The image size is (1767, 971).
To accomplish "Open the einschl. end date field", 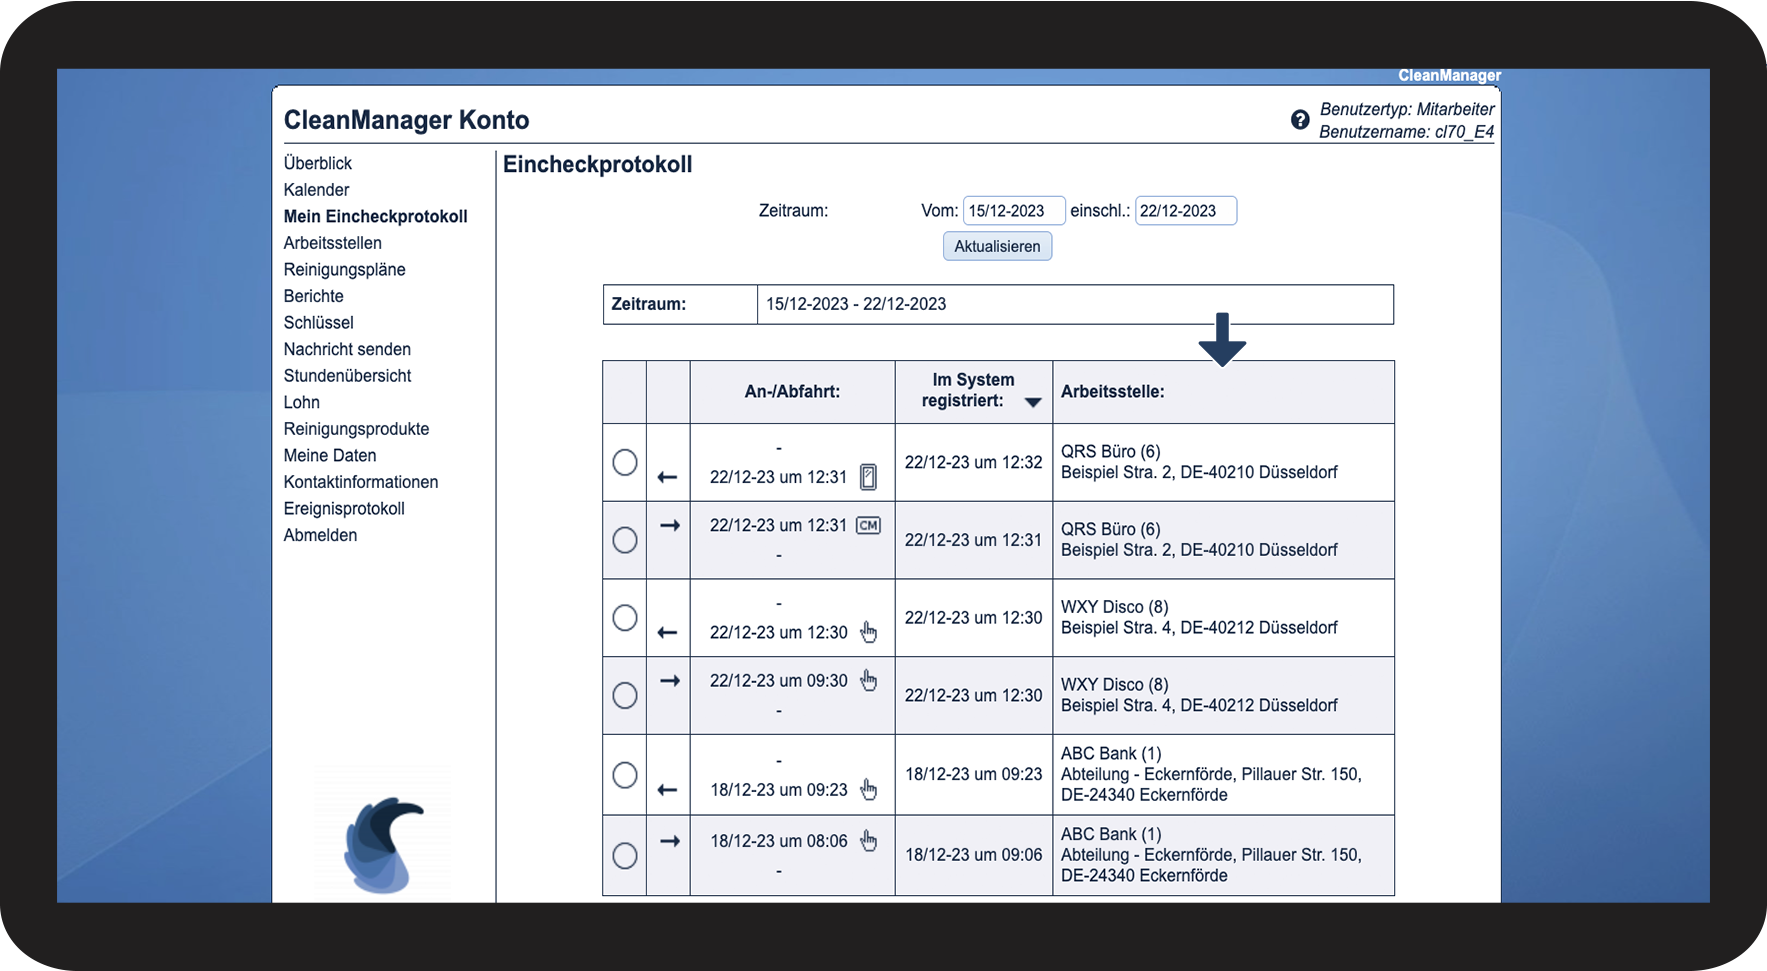I will [x=1185, y=211].
